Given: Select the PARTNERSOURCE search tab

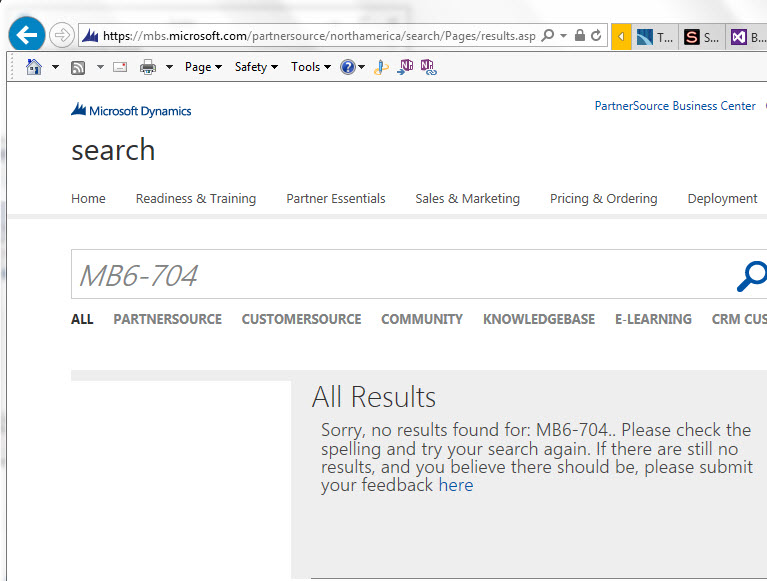Looking at the screenshot, I should [167, 319].
